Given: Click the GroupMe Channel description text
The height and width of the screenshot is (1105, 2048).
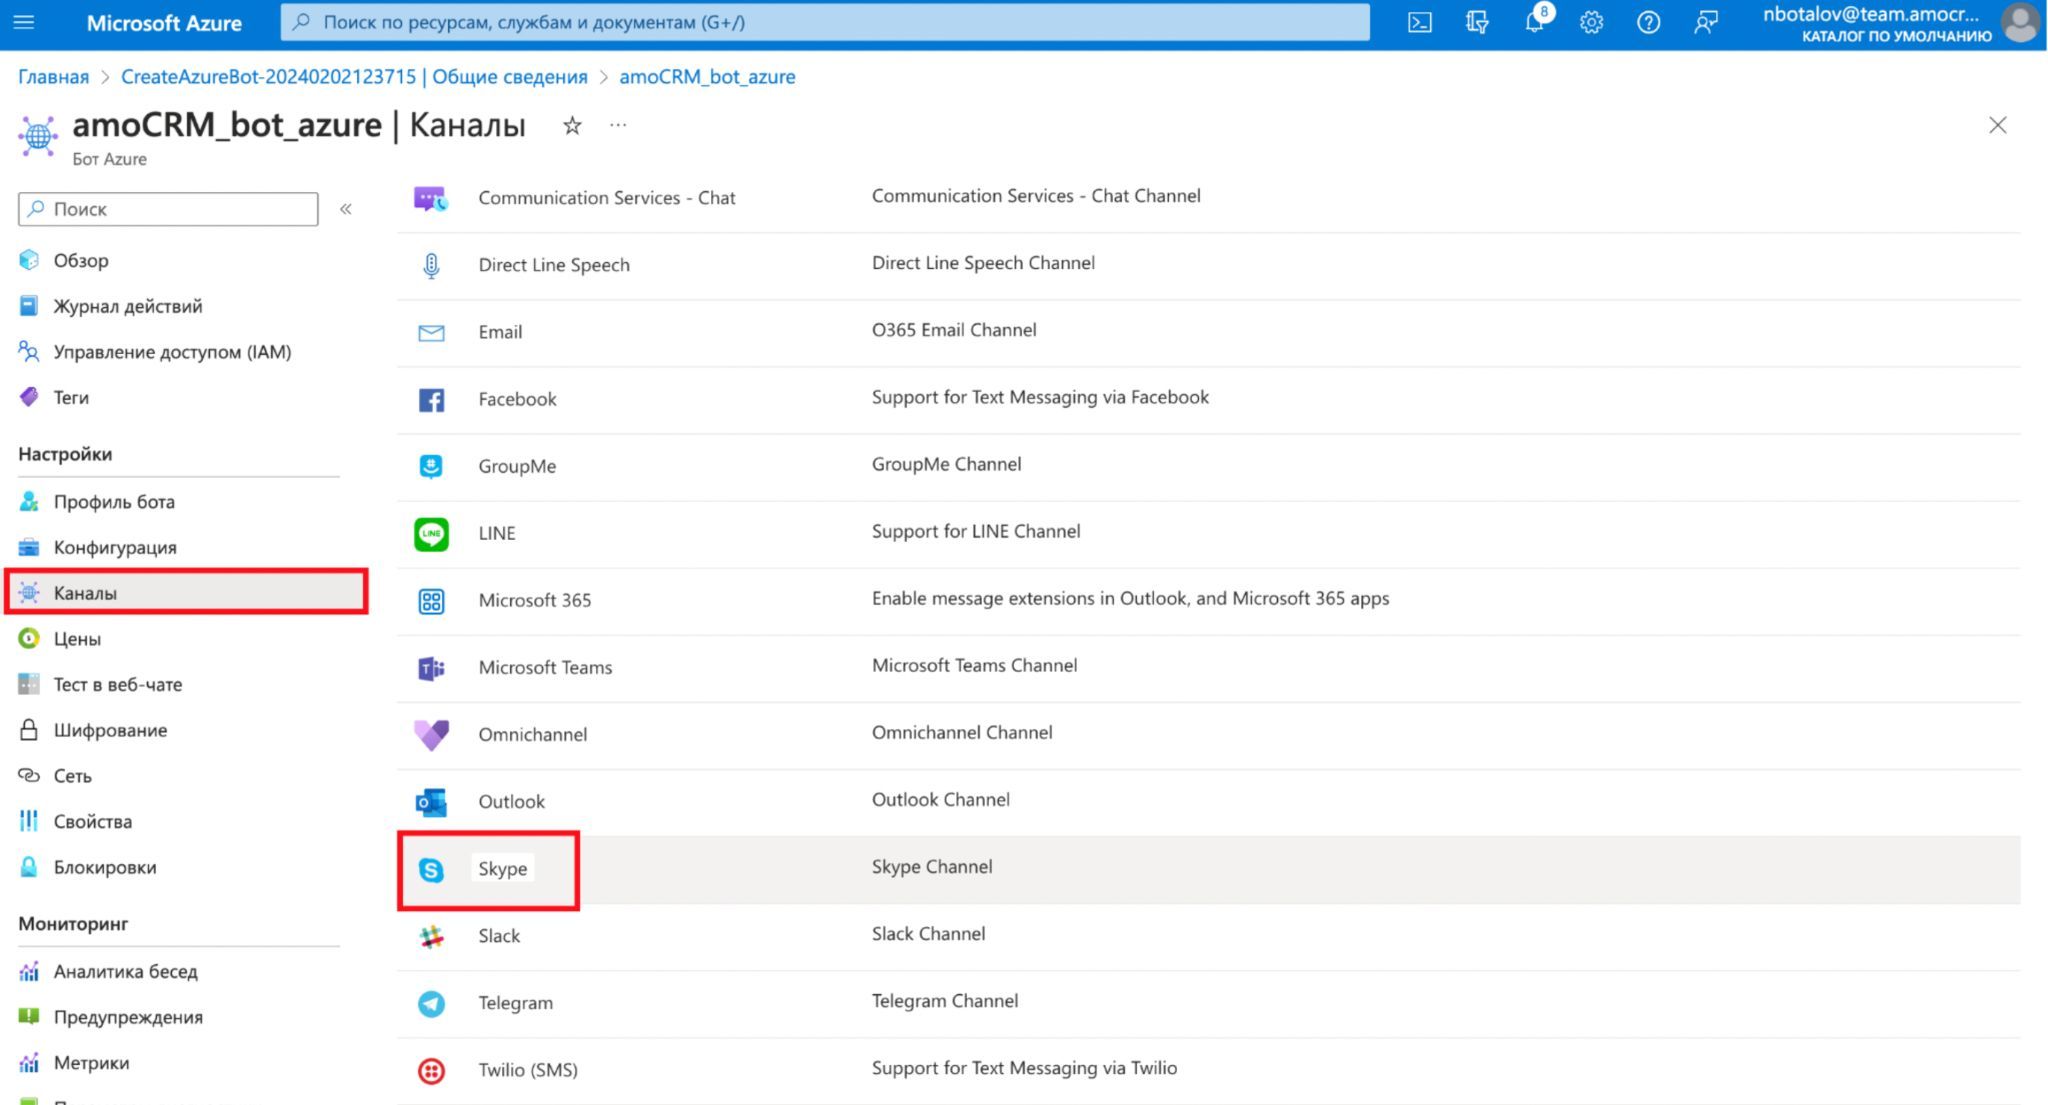Looking at the screenshot, I should coord(946,464).
